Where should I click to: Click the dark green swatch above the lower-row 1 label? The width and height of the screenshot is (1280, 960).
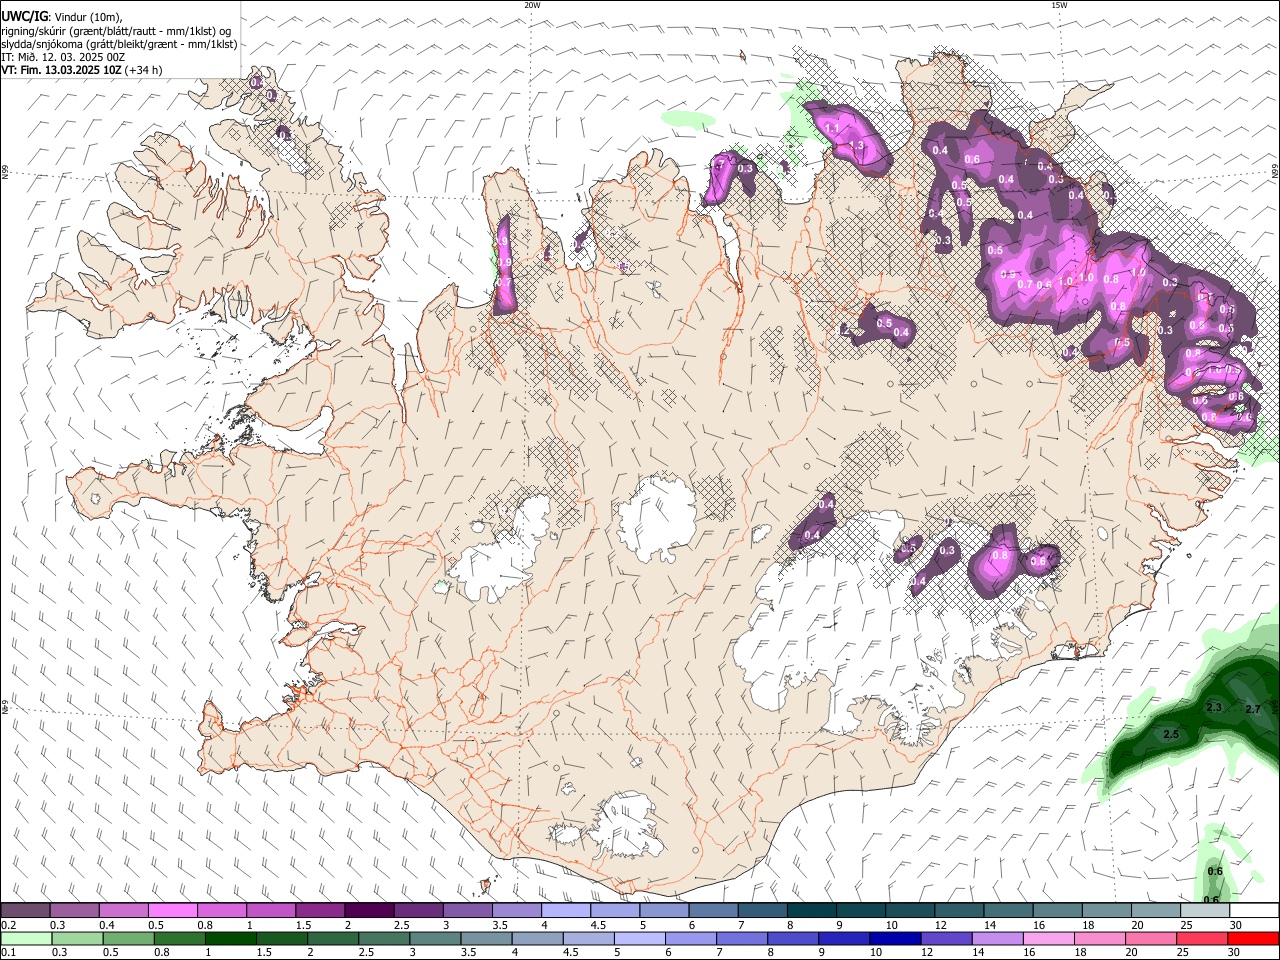pyautogui.click(x=232, y=938)
